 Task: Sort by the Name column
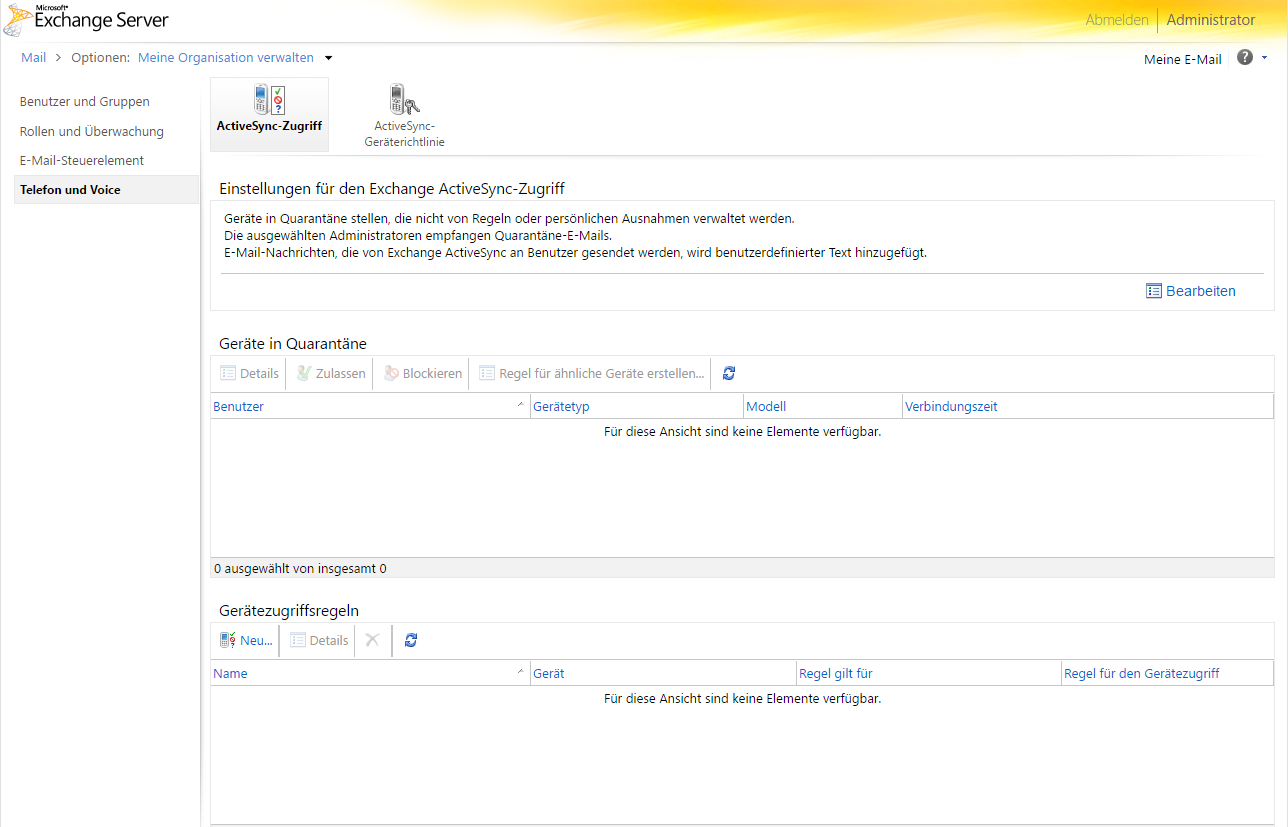[x=370, y=673]
